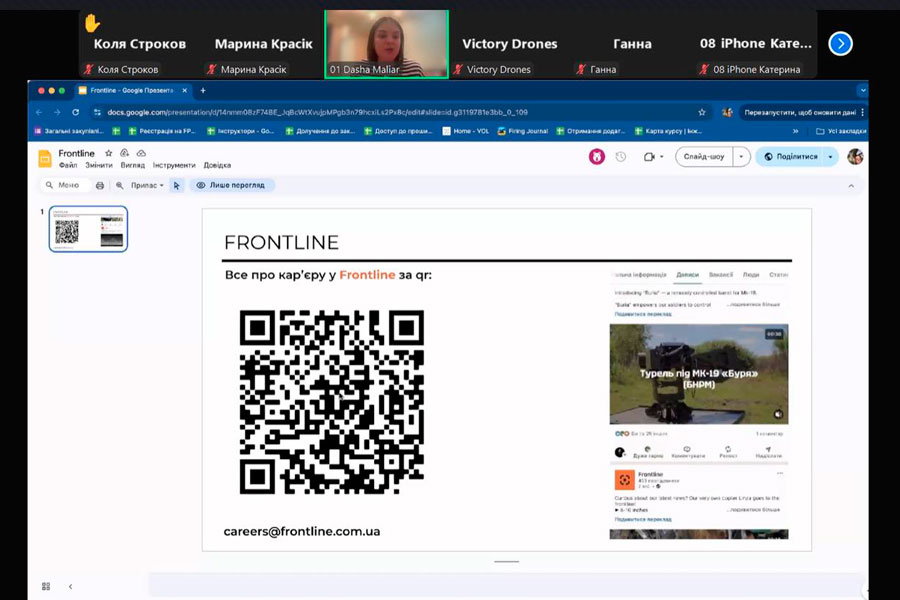The width and height of the screenshot is (900, 600).
Task: Open the grid view icon
Action: point(46,586)
